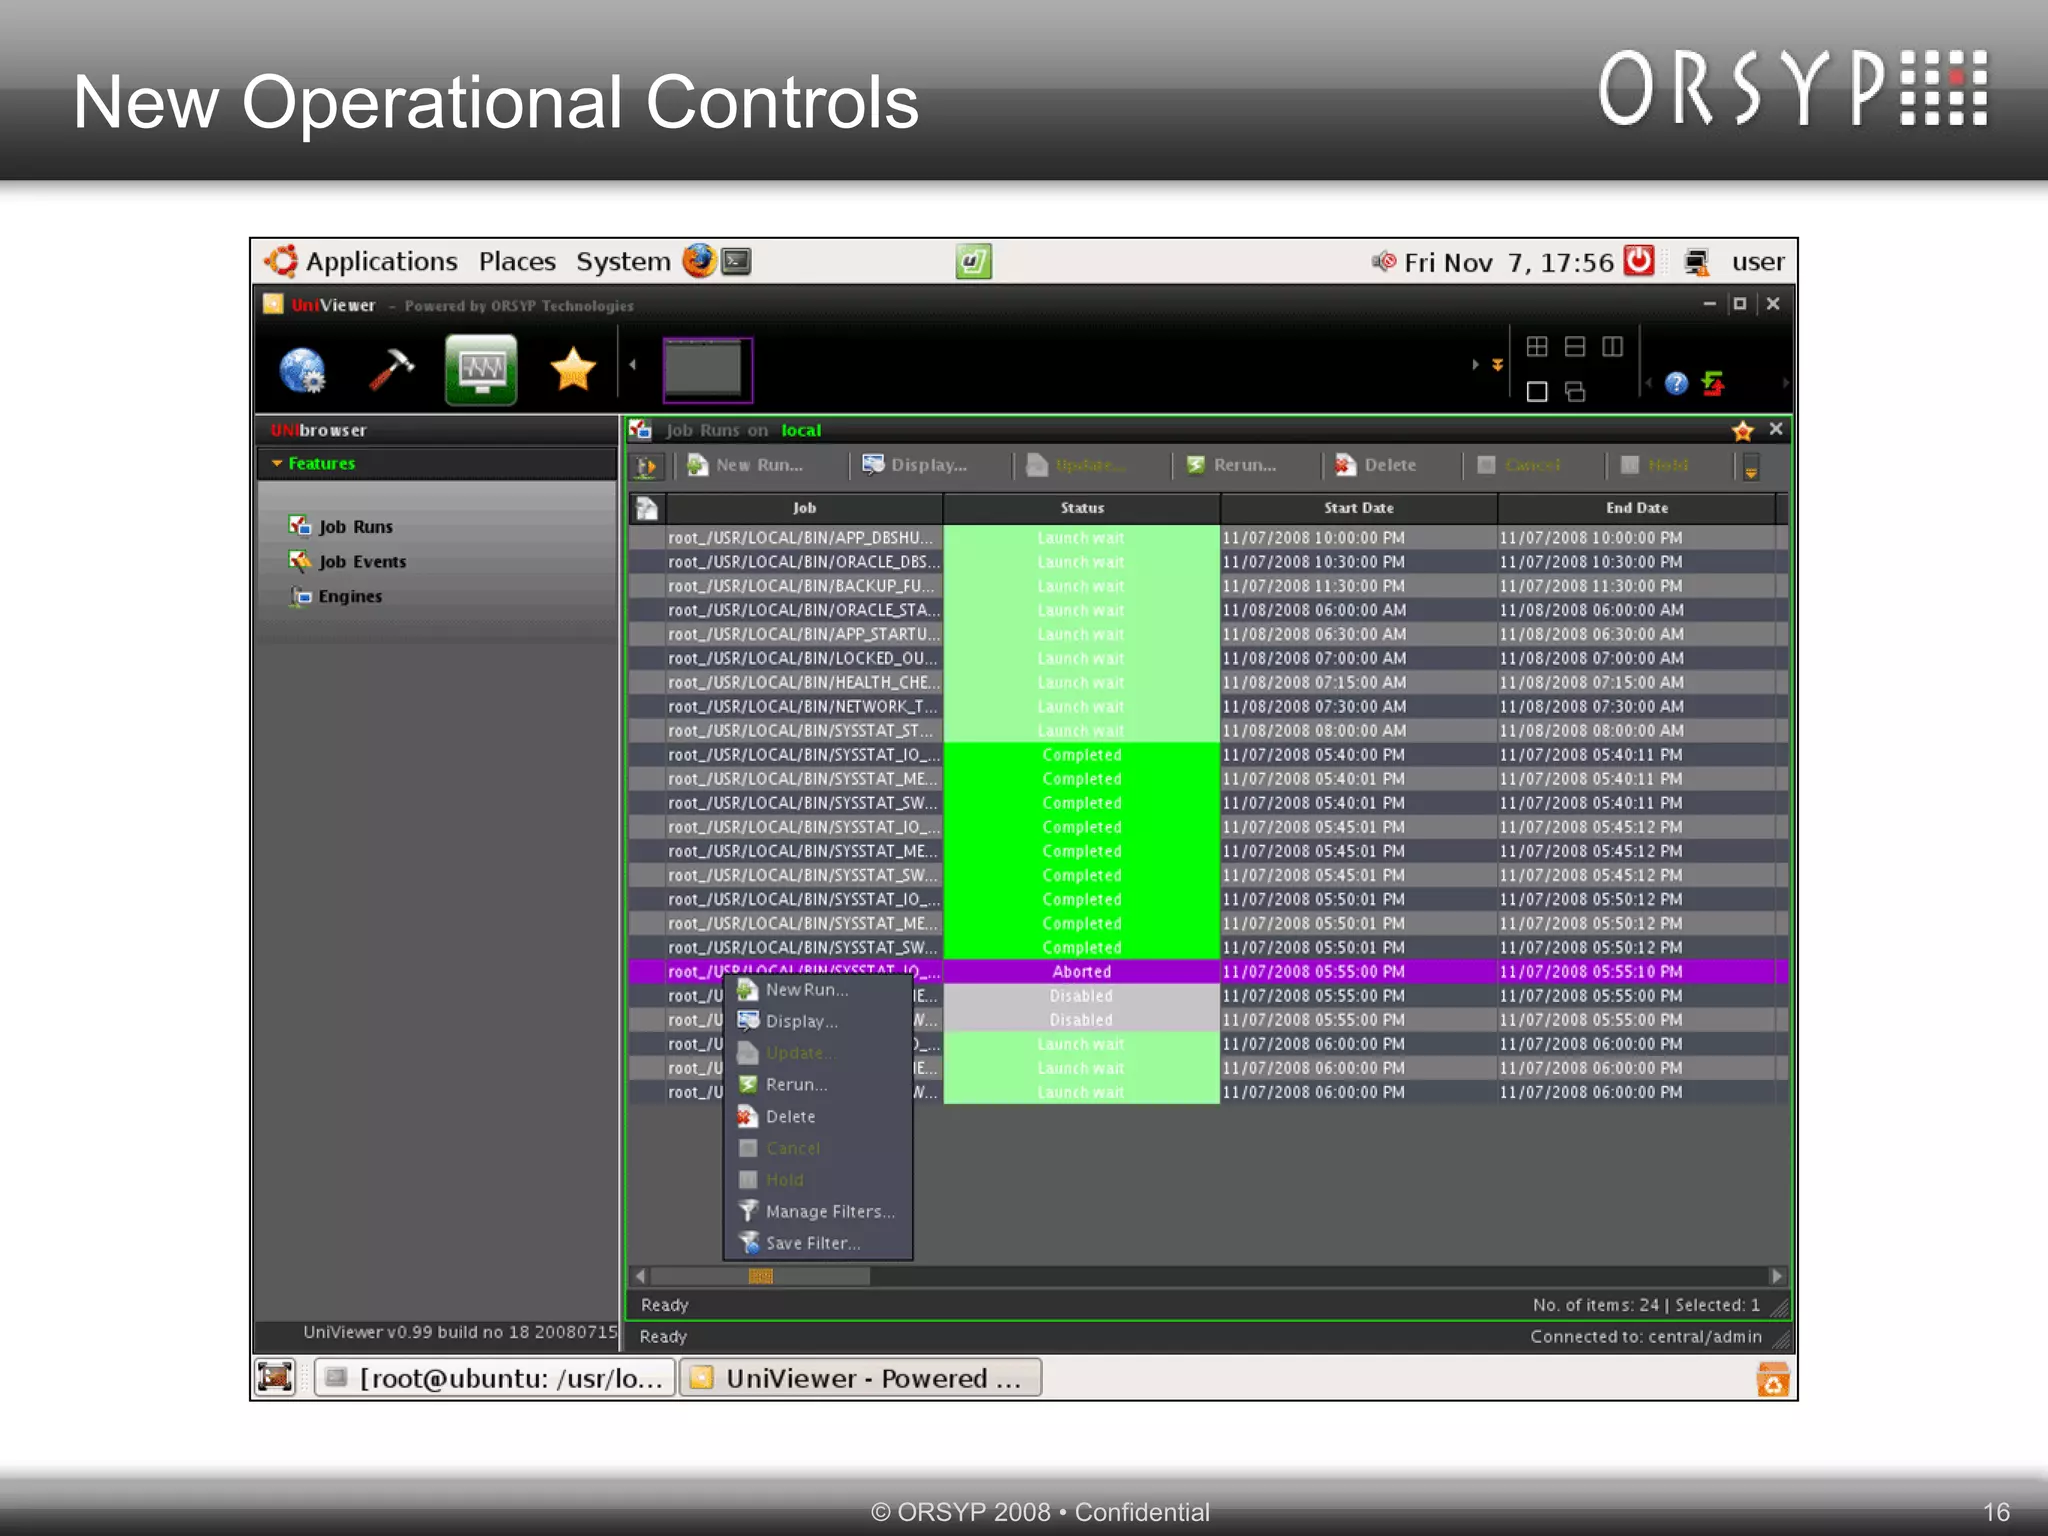
Task: Collapse the Features section in UNIbrowser
Action: pos(277,463)
